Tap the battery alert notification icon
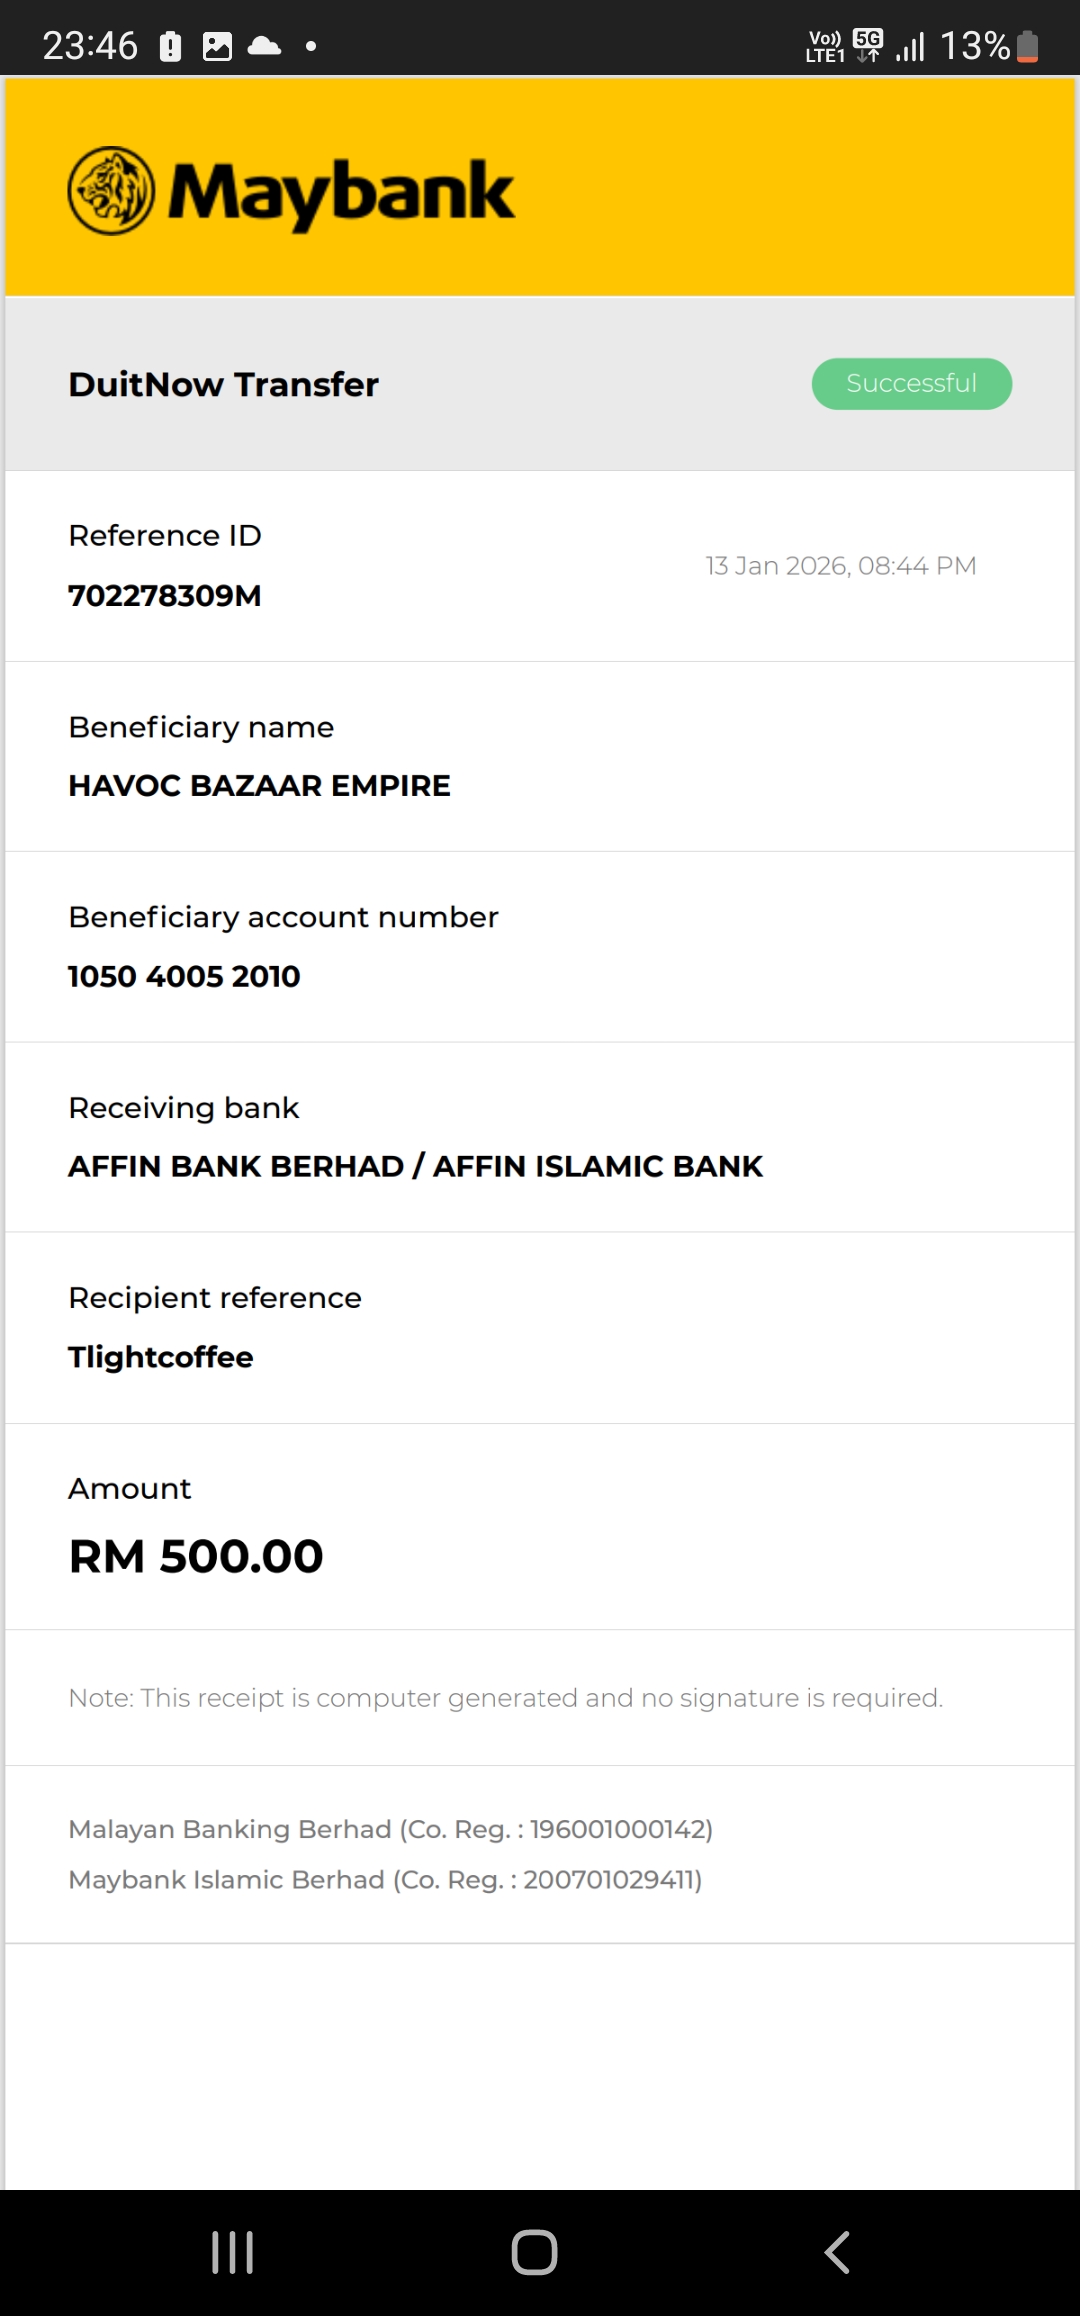Viewport: 1080px width, 2316px height. 171,46
